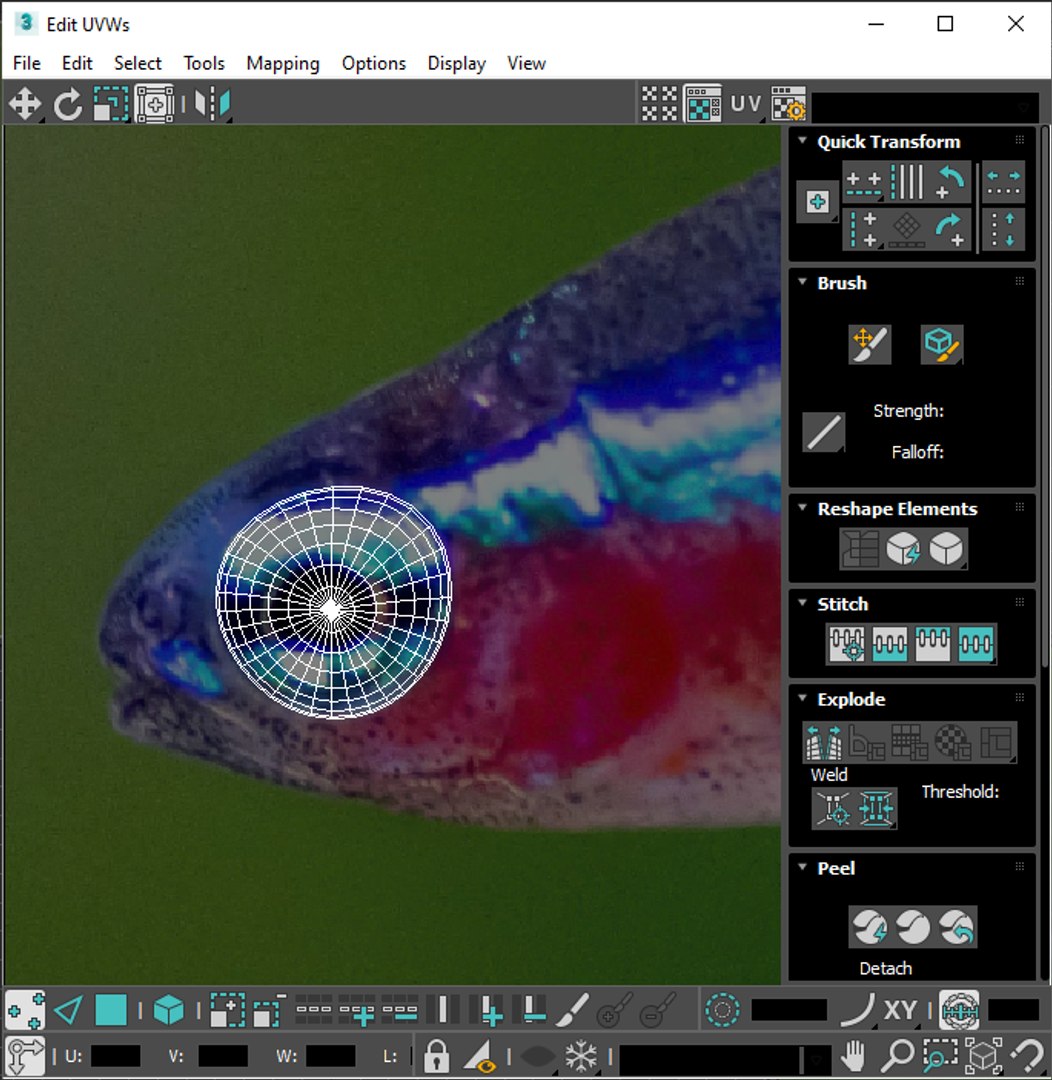Click Space Vertically icon
Image resolution: width=1052 pixels, height=1080 pixels.
pos(1003,229)
